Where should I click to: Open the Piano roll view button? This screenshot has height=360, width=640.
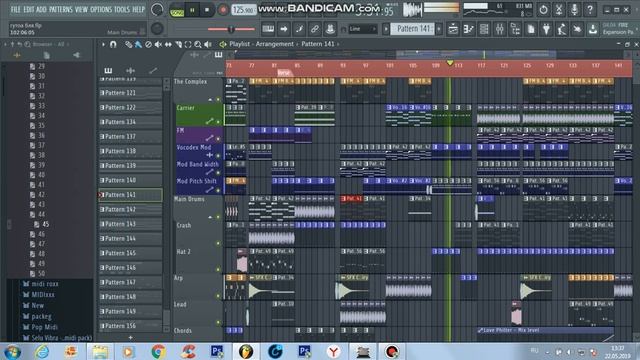(469, 29)
